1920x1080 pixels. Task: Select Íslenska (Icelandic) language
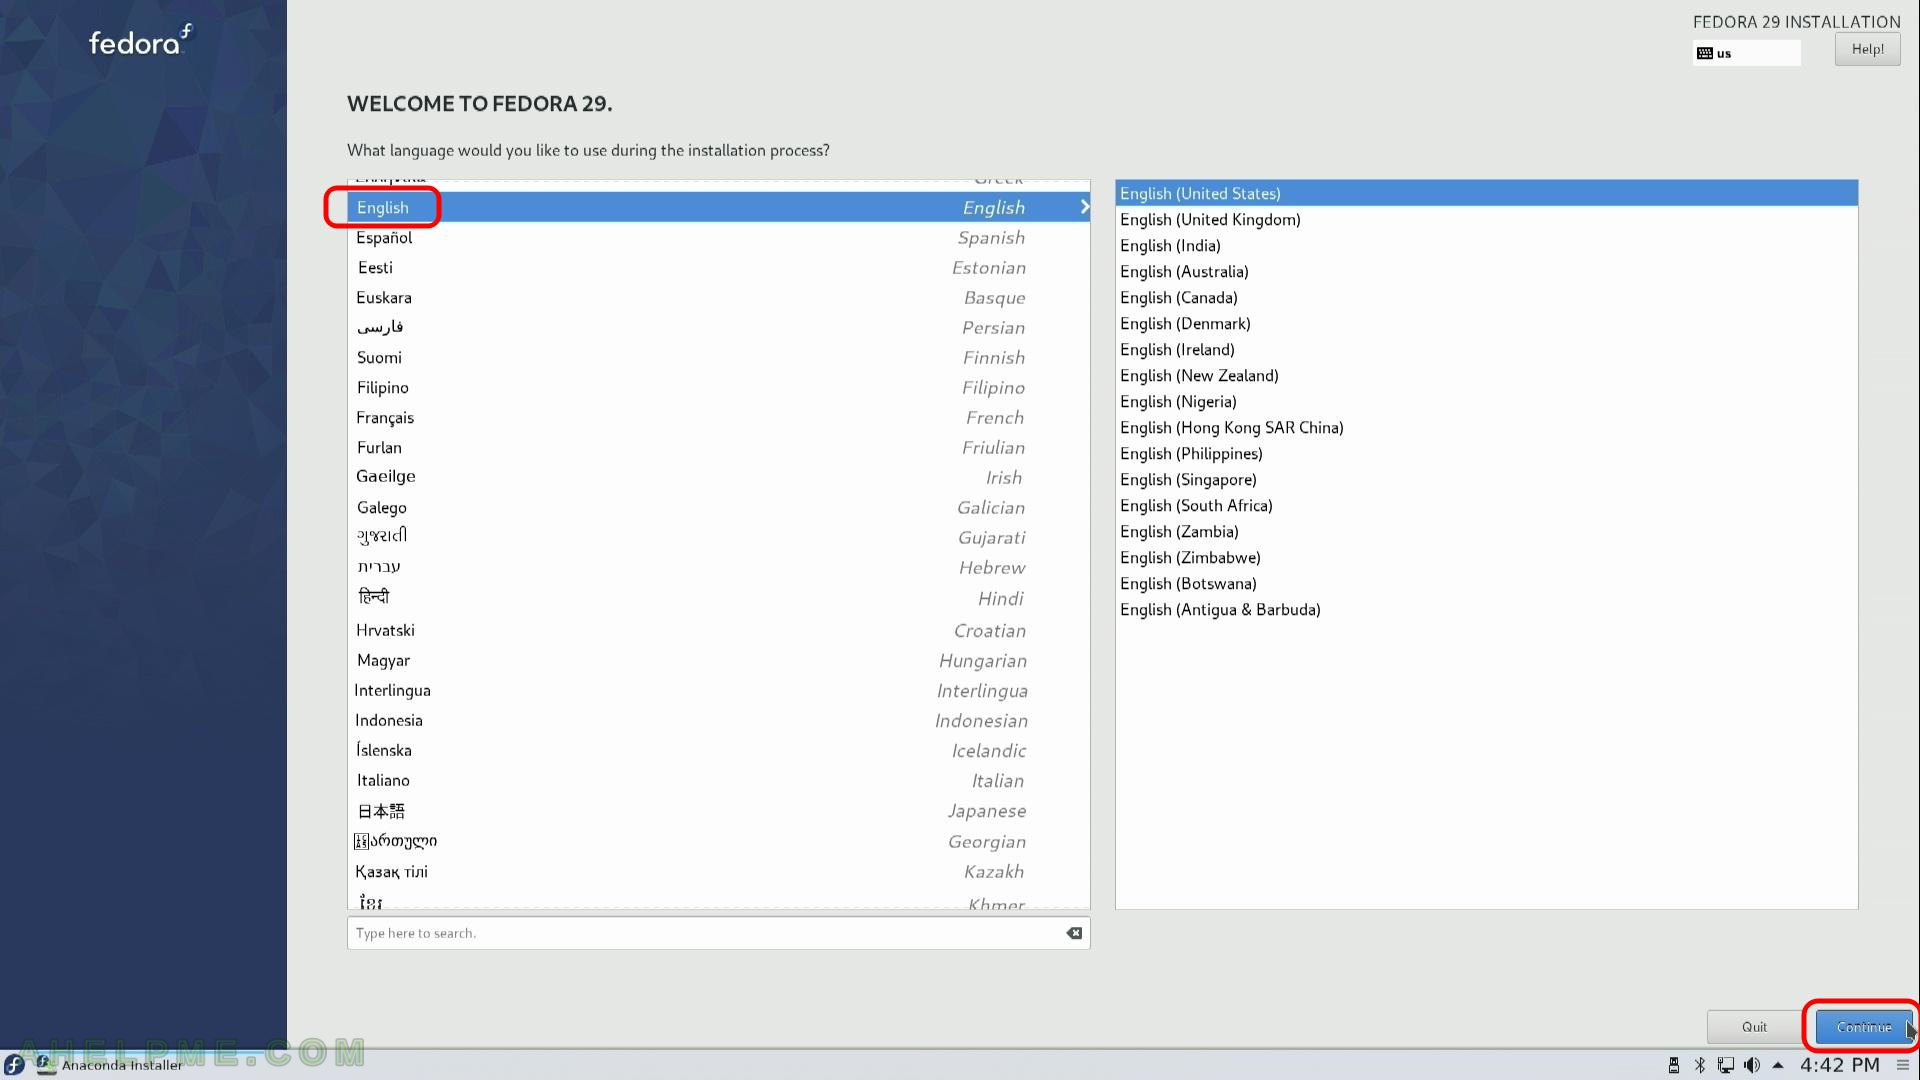718,750
